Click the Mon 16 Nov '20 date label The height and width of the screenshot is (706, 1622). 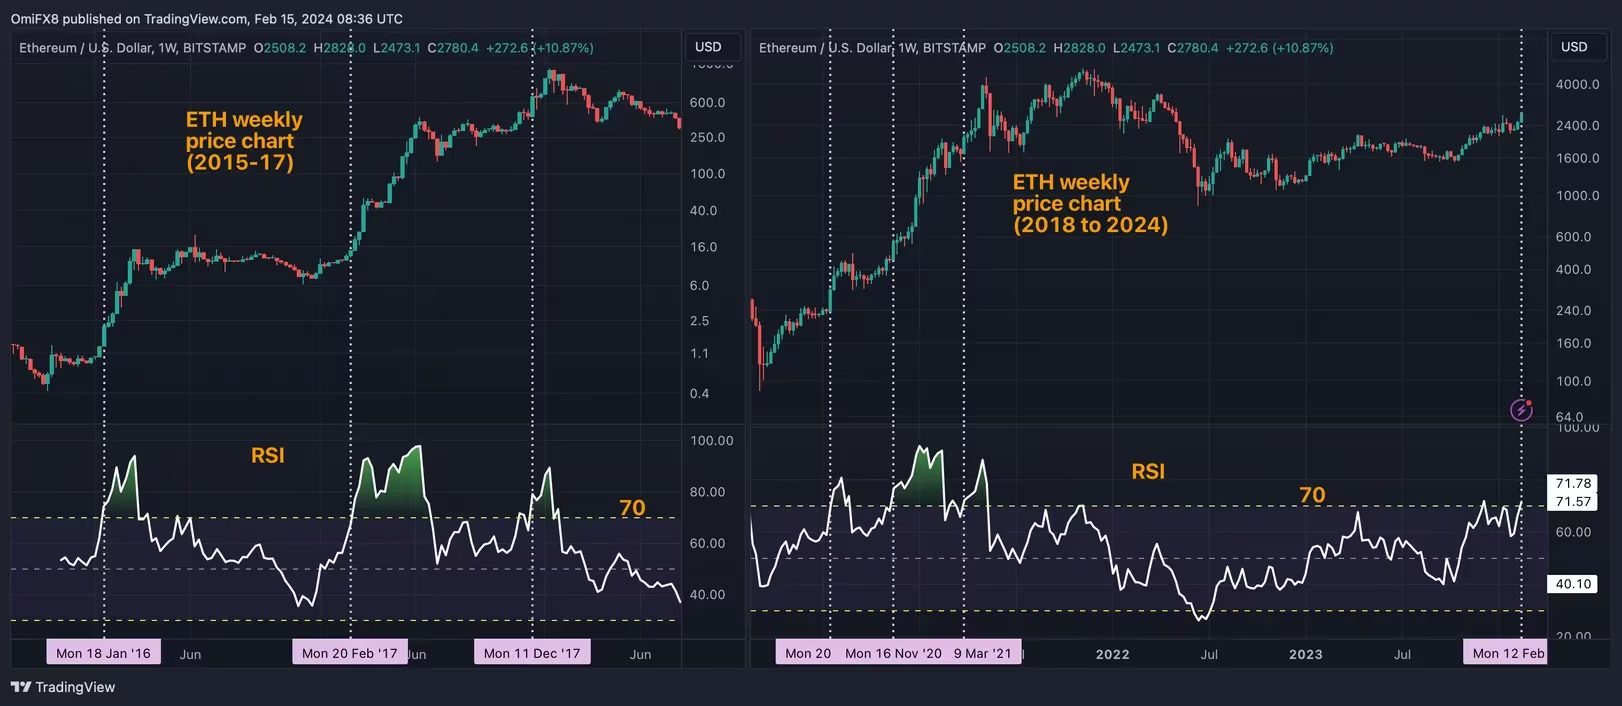pos(893,653)
